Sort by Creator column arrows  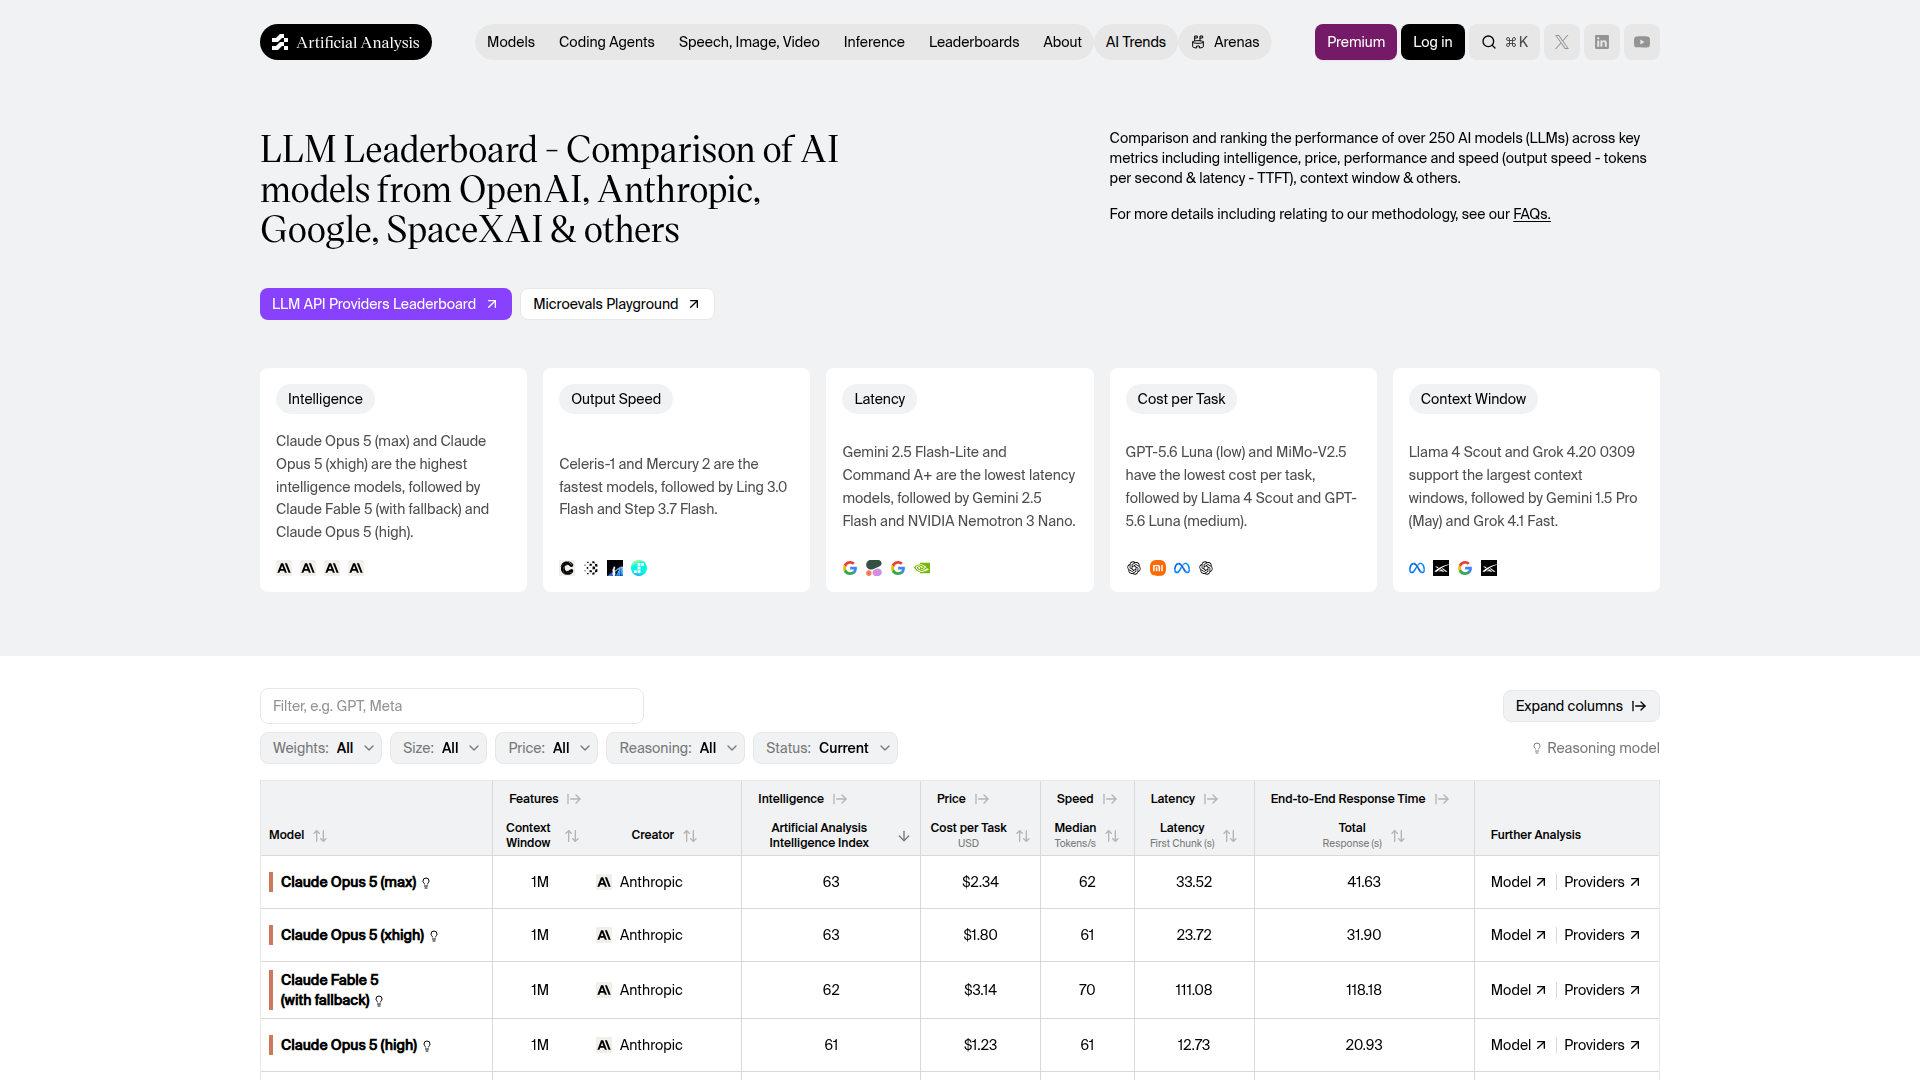[690, 835]
